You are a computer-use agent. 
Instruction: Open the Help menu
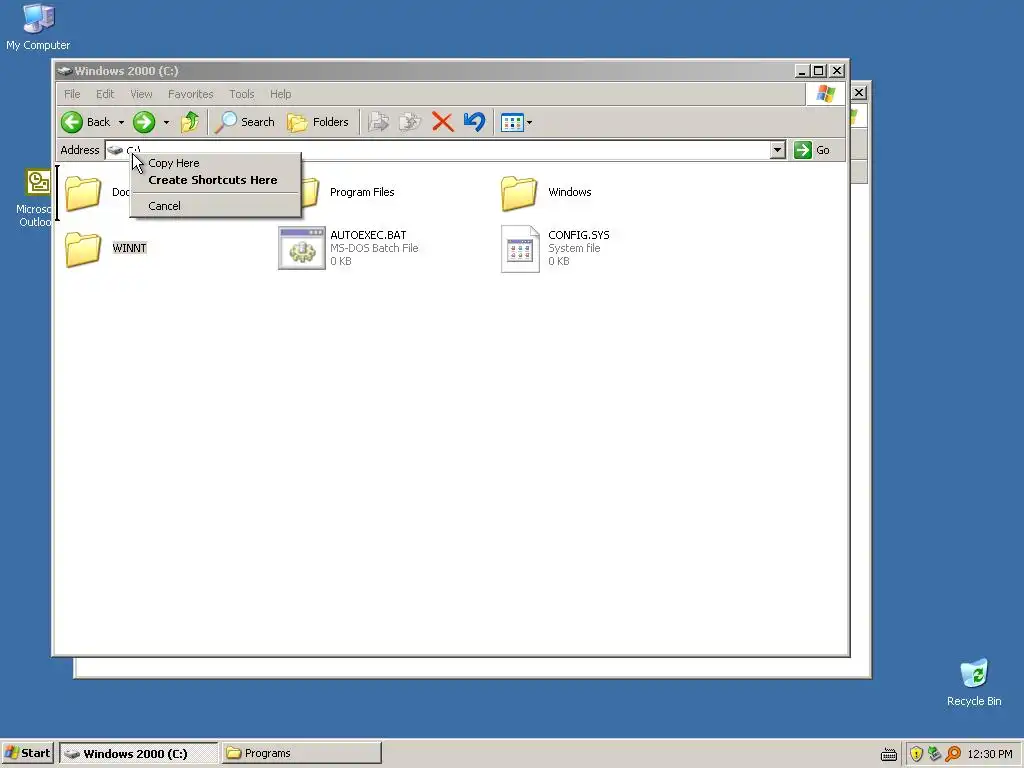tap(281, 94)
